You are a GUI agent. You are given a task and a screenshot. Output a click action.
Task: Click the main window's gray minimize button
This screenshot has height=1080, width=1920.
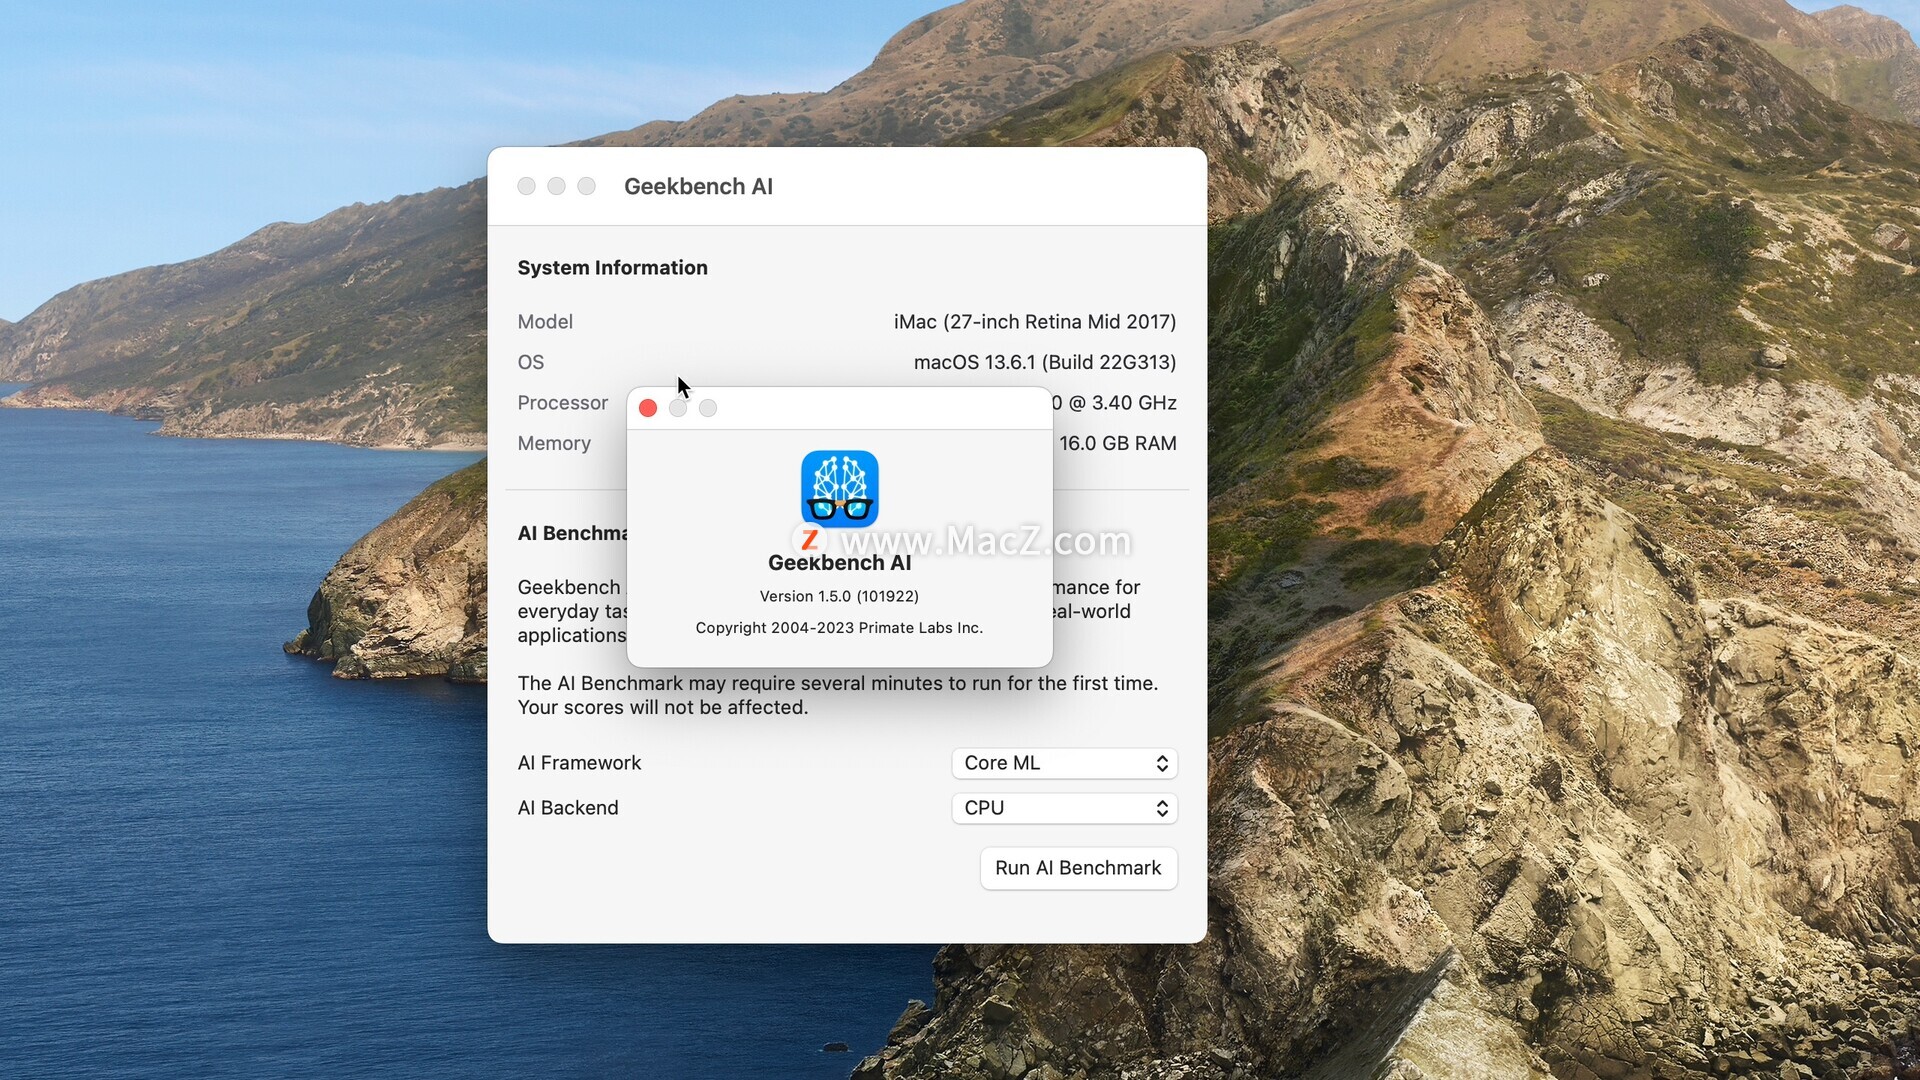point(556,186)
